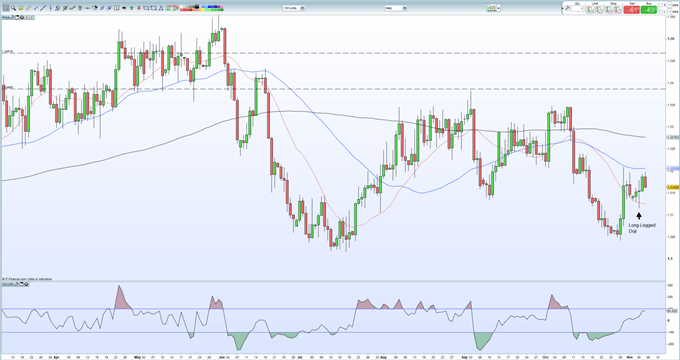Click the yellow current price axis label

pyautogui.click(x=673, y=187)
